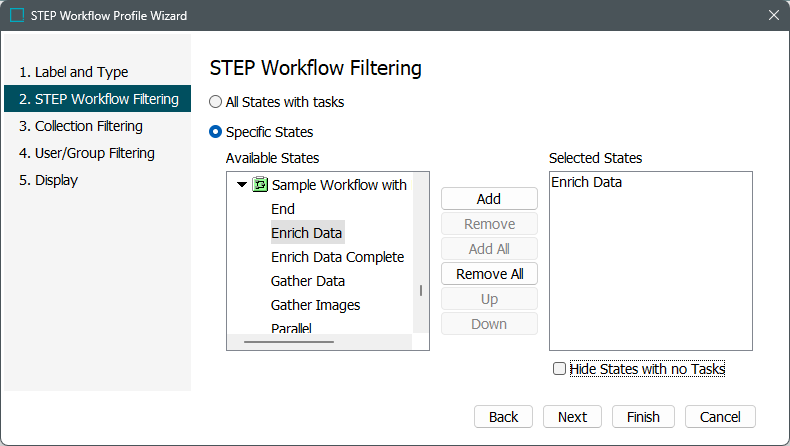Click the Sample Workflow green workflow icon
The image size is (790, 446).
click(x=260, y=185)
